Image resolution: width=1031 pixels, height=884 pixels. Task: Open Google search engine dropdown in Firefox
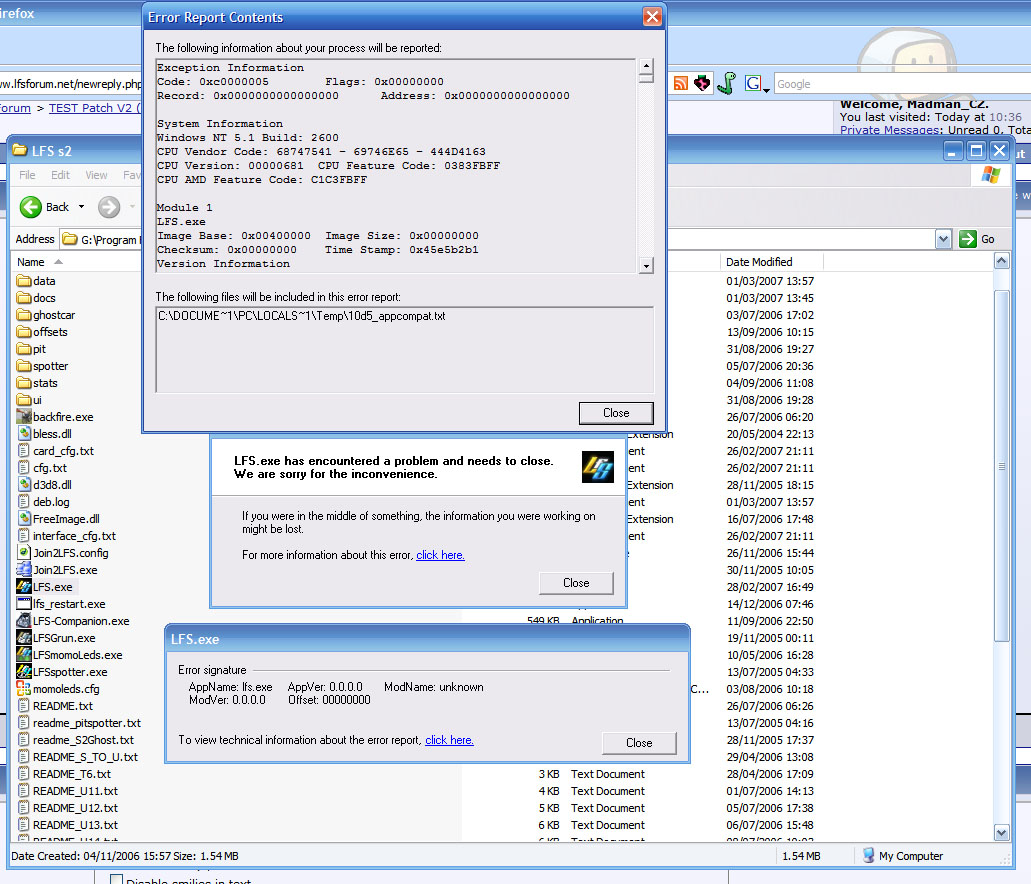pyautogui.click(x=757, y=84)
